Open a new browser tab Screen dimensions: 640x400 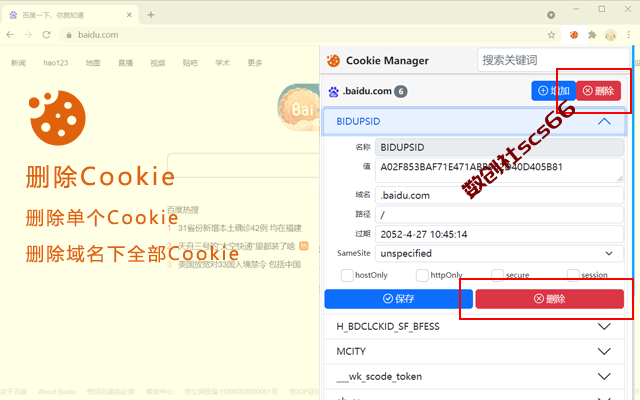click(151, 15)
